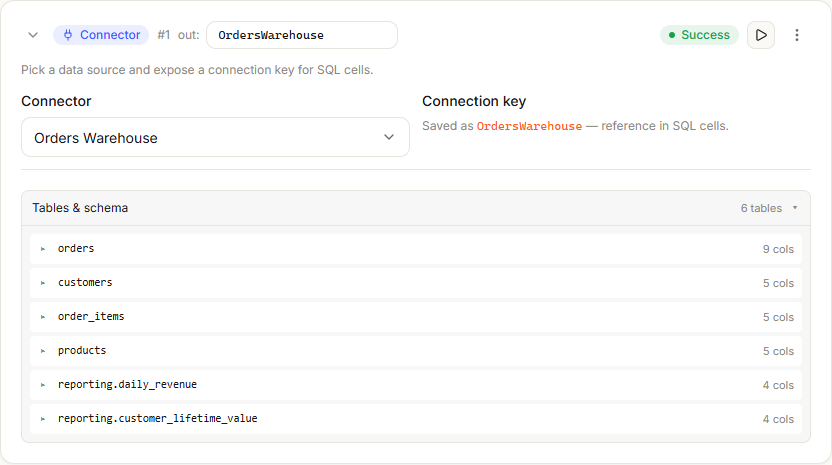This screenshot has height=465, width=832.
Task: Expand the reporting.customer_lifetime_value table triangle
Action: pos(43,419)
